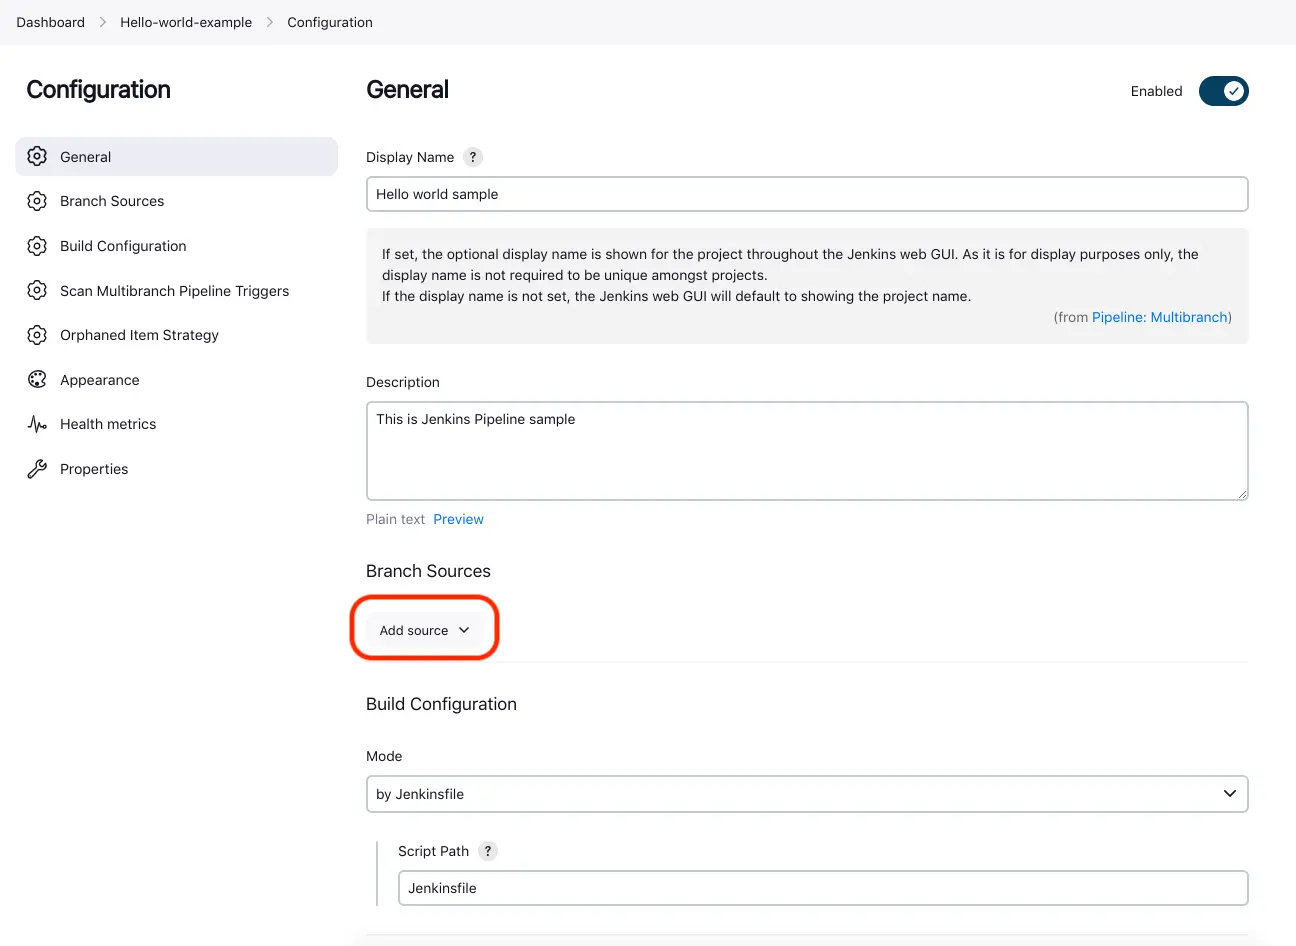Click Preview link under description
This screenshot has height=946, width=1296.
(x=458, y=519)
